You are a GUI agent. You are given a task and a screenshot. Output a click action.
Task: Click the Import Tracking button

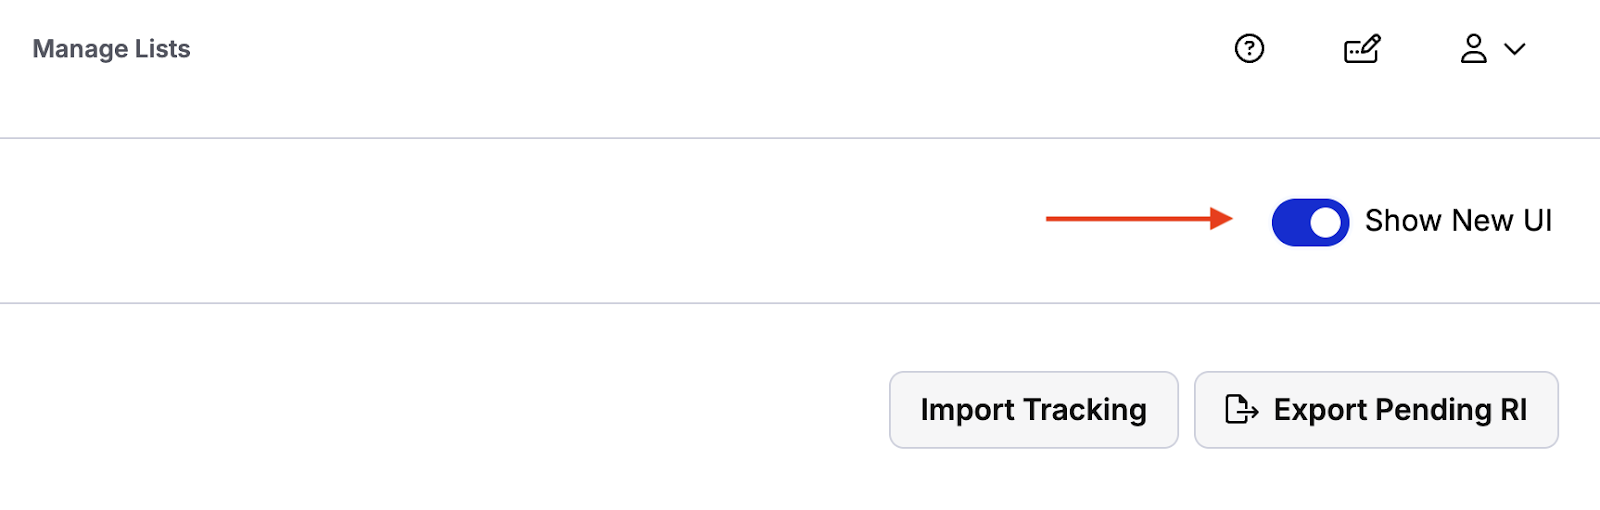(x=1034, y=410)
